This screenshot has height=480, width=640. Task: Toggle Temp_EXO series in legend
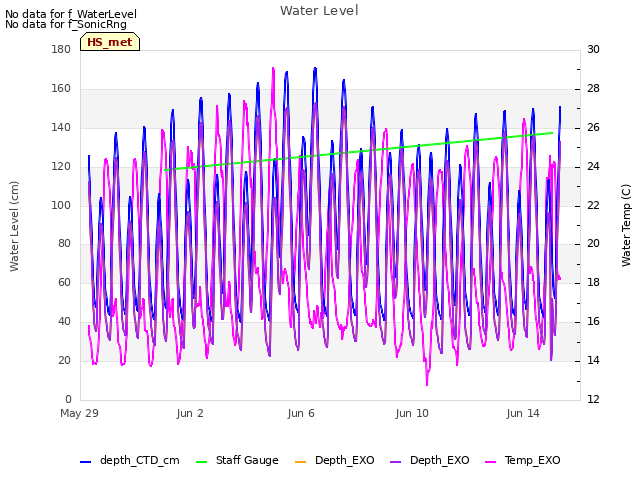tap(522, 460)
